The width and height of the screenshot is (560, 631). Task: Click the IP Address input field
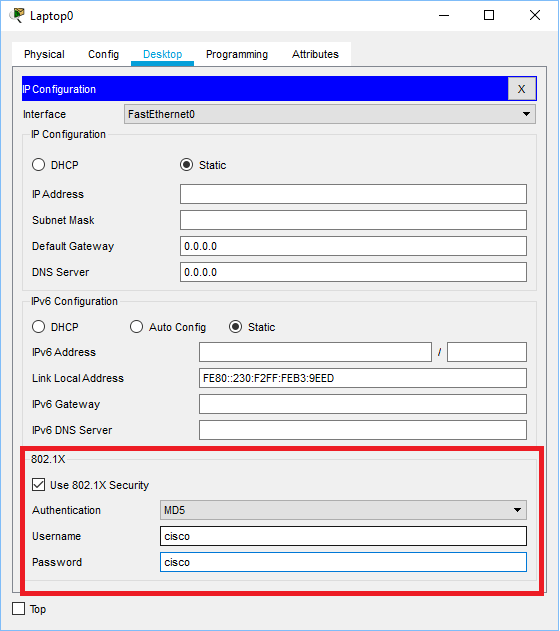coord(353,194)
